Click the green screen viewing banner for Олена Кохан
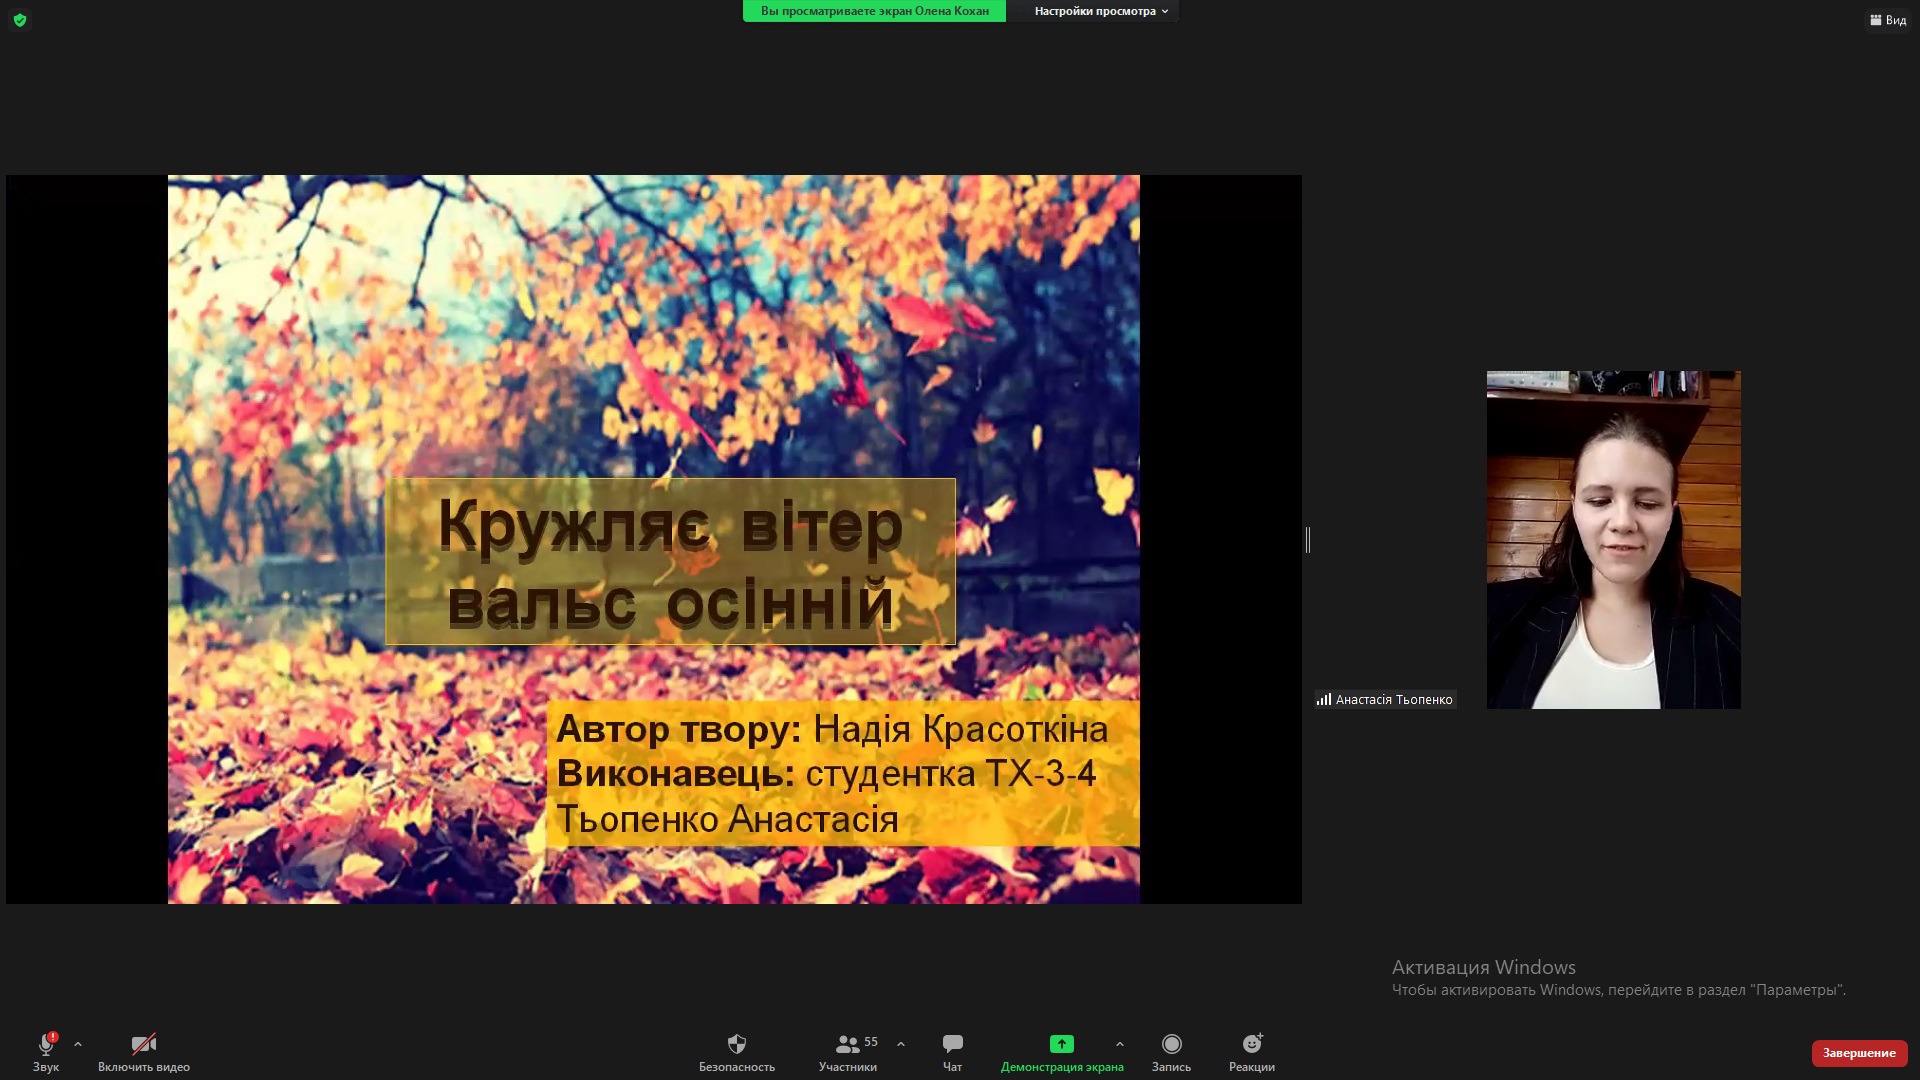 [x=874, y=11]
